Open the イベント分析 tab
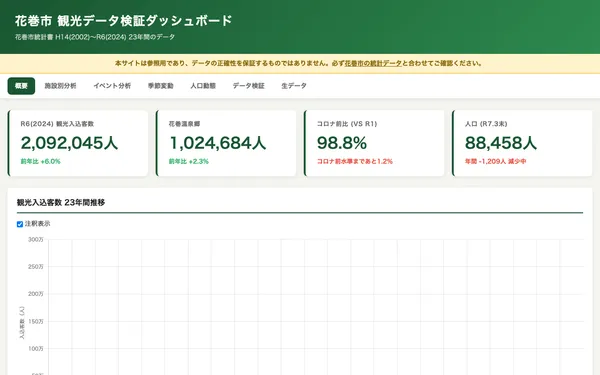This screenshot has height=375, width=600. tap(112, 86)
